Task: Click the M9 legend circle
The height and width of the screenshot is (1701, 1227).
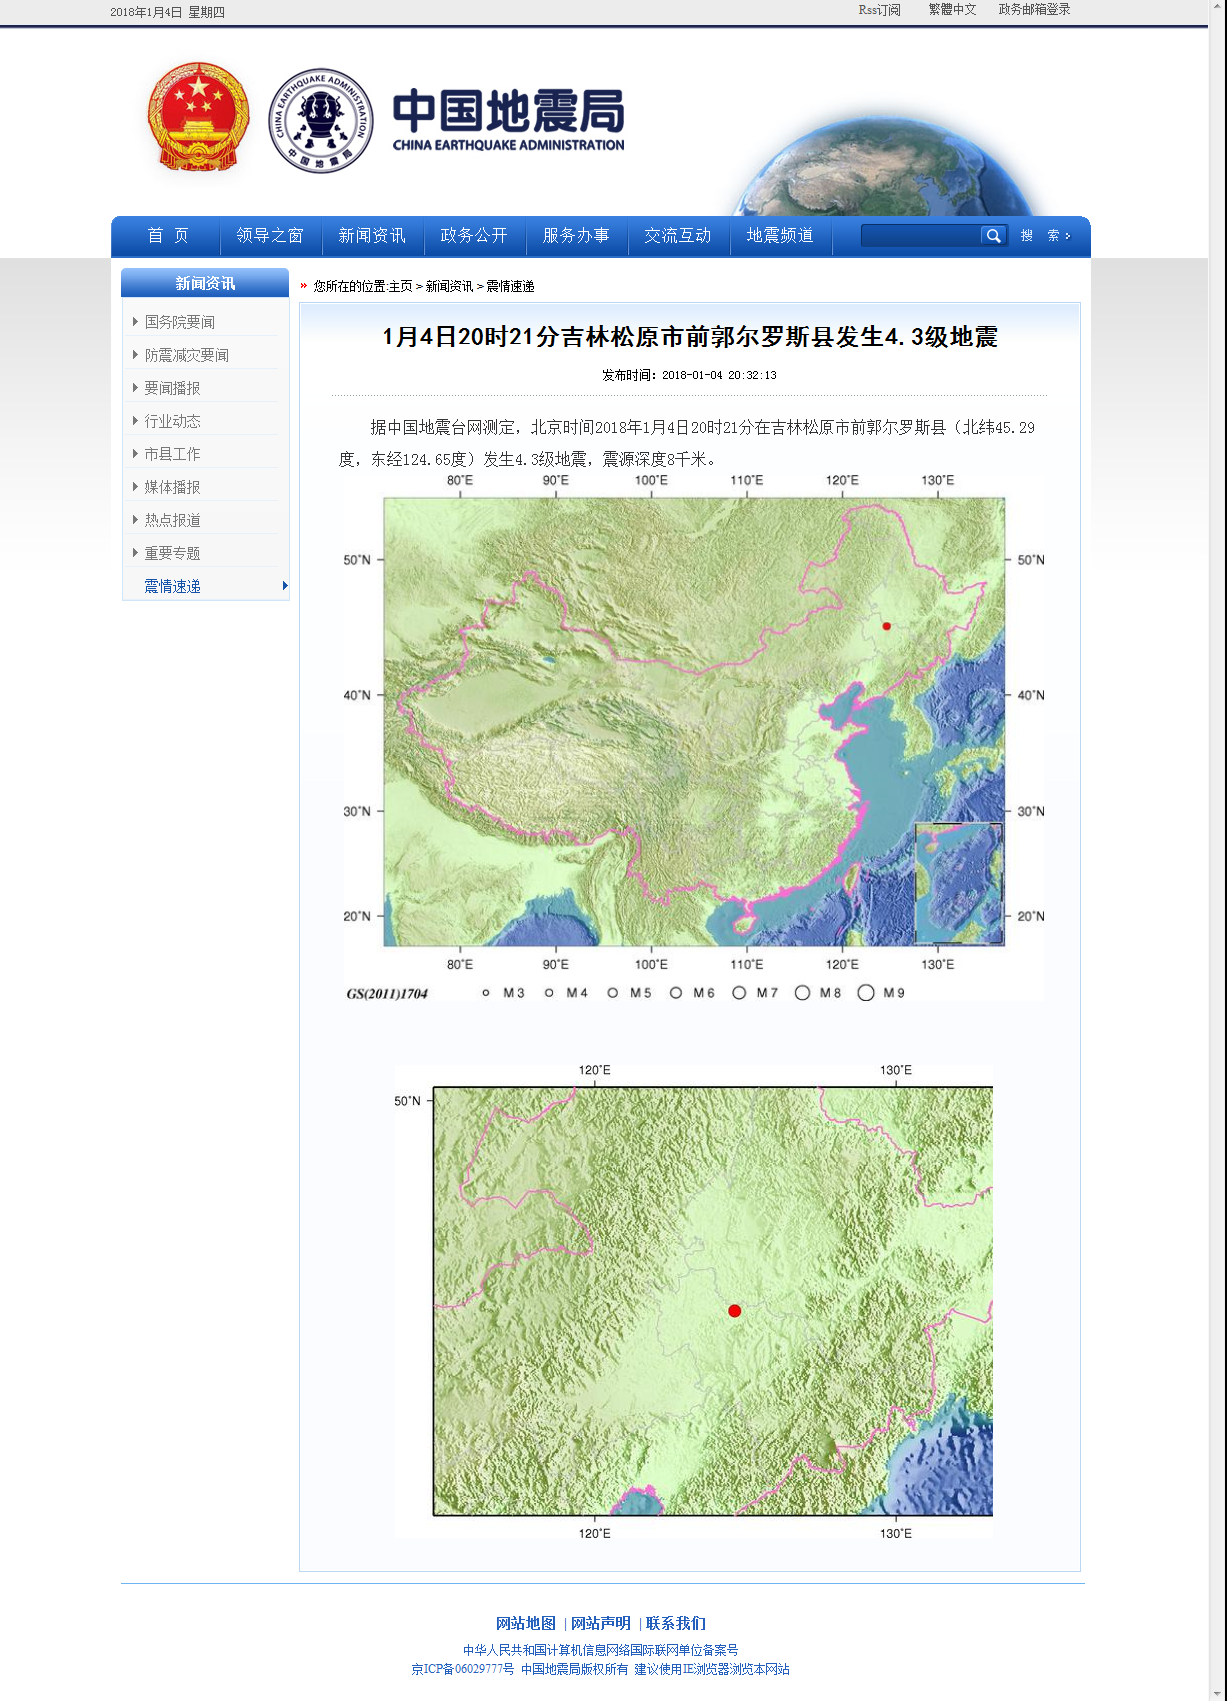Action: (x=866, y=993)
